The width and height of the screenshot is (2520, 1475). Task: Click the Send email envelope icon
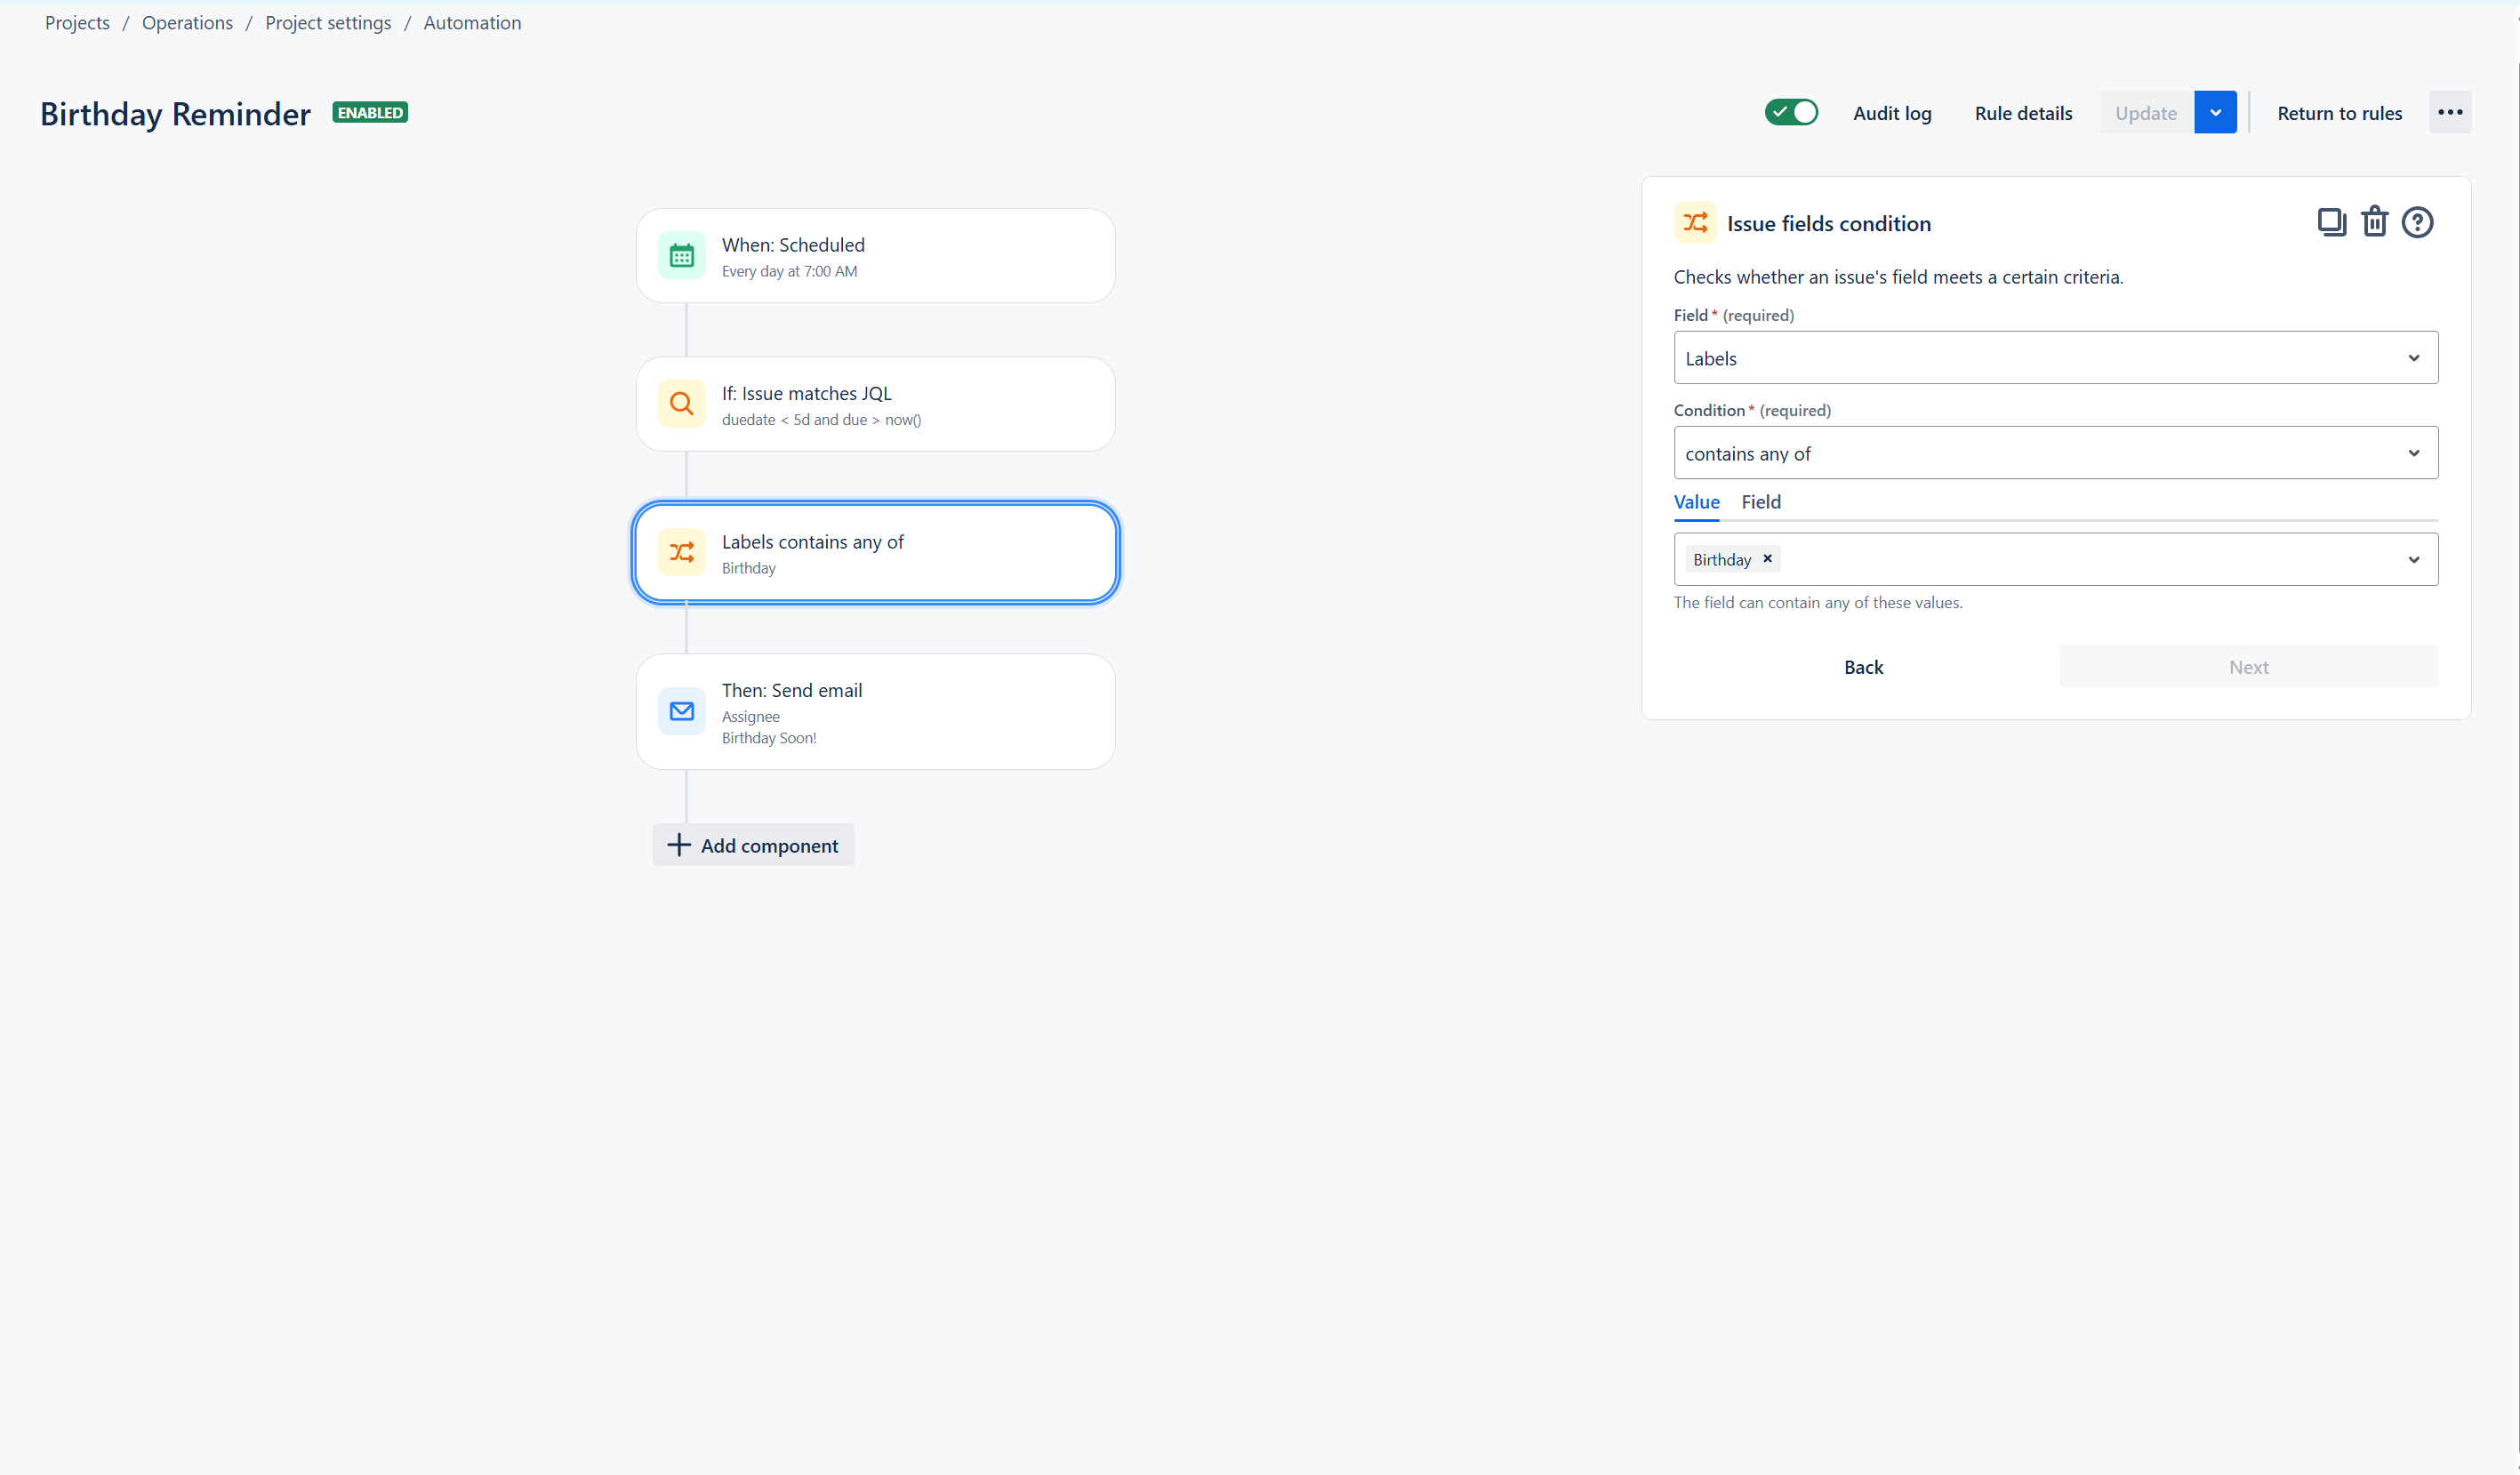[682, 711]
